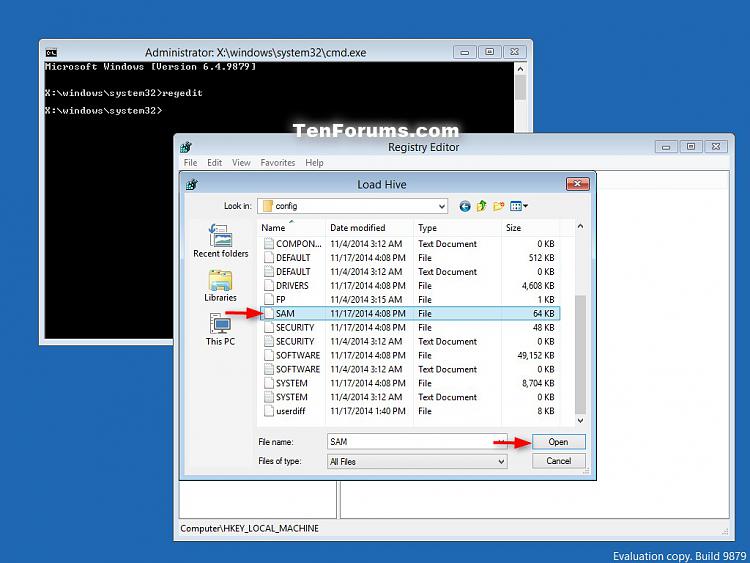Click the file list vertical scrollbar thumb
Screen dimensions: 750x563
click(x=580, y=354)
